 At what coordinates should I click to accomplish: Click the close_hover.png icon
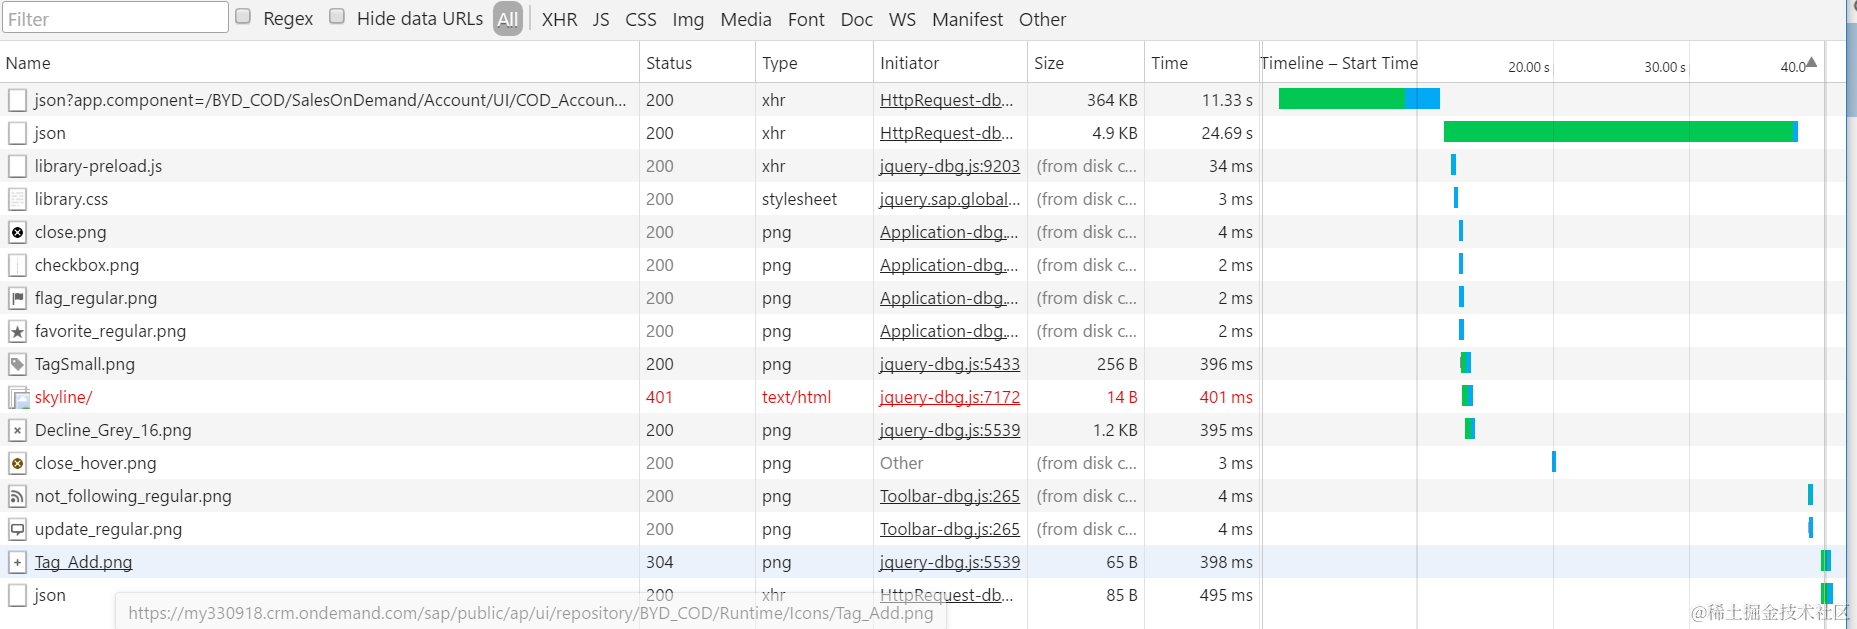pos(17,463)
